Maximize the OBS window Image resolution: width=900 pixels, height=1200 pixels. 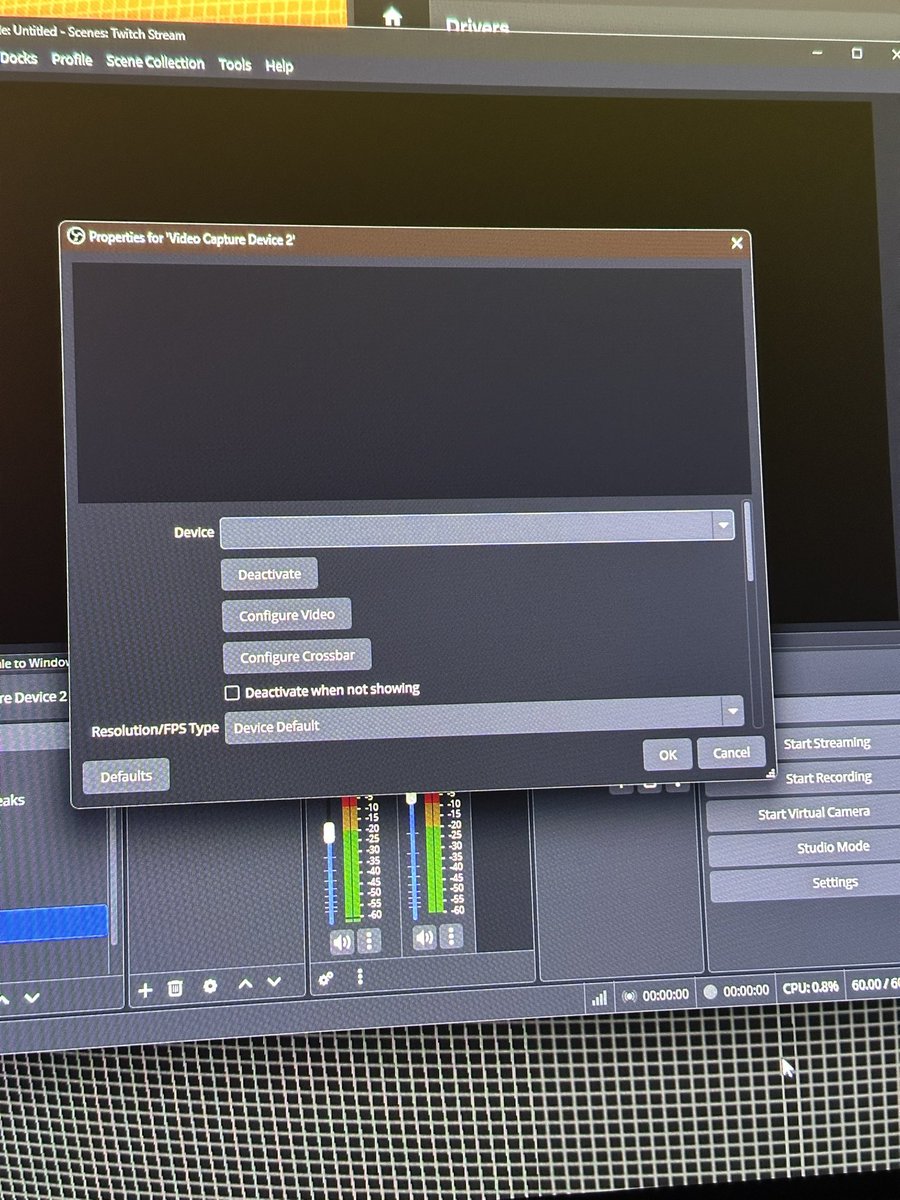858,52
